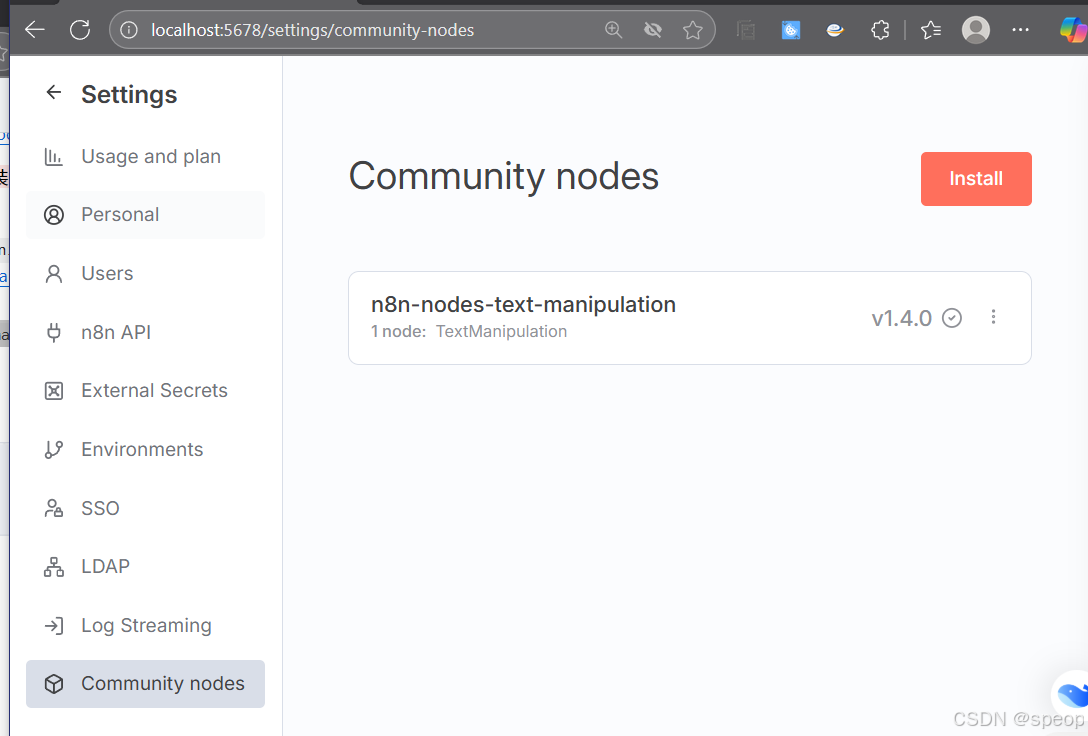The width and height of the screenshot is (1088, 736).
Task: Open the Favorites list icon
Action: click(x=931, y=30)
